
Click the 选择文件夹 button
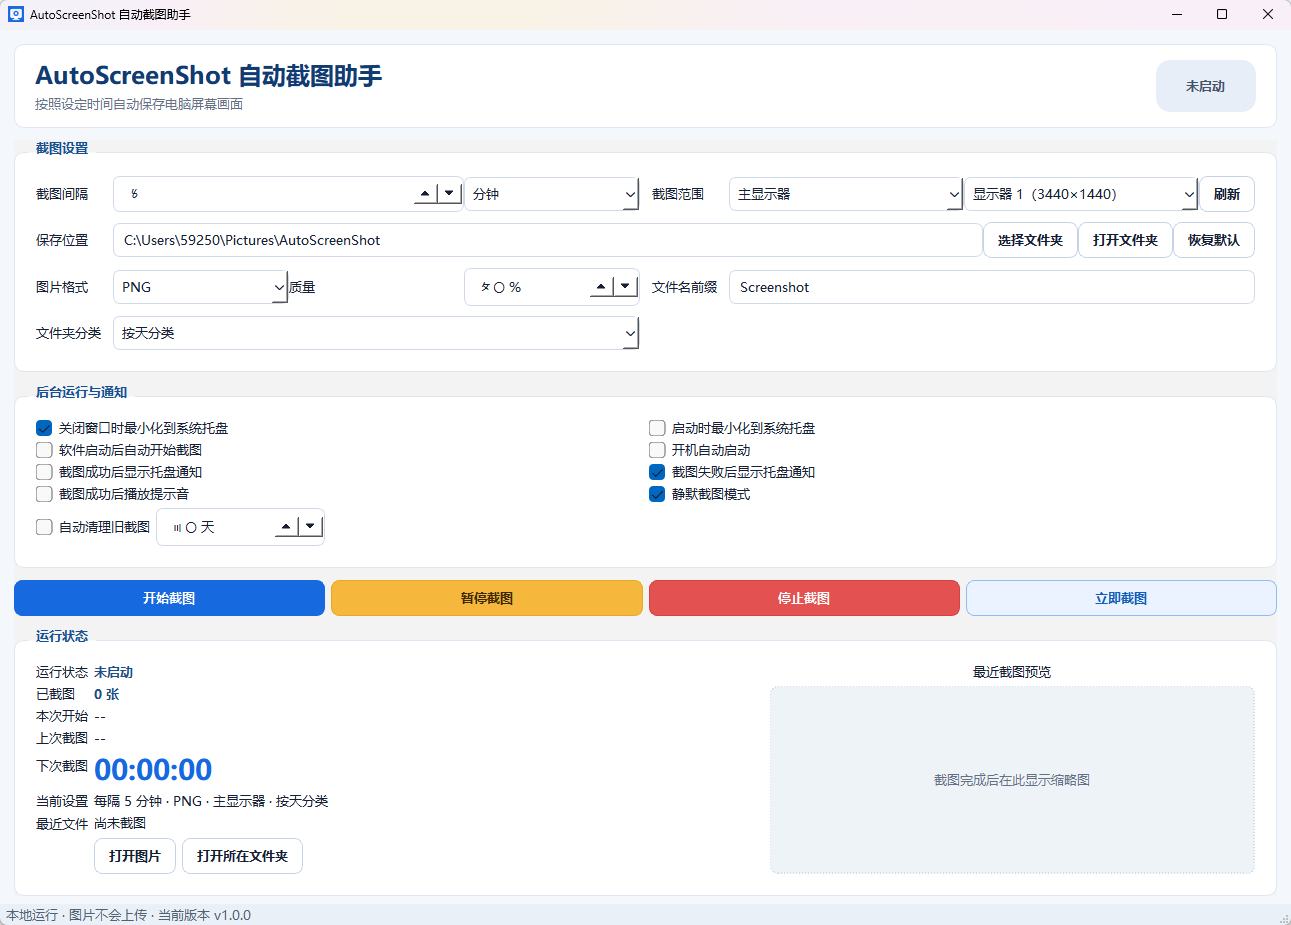pyautogui.click(x=1030, y=240)
